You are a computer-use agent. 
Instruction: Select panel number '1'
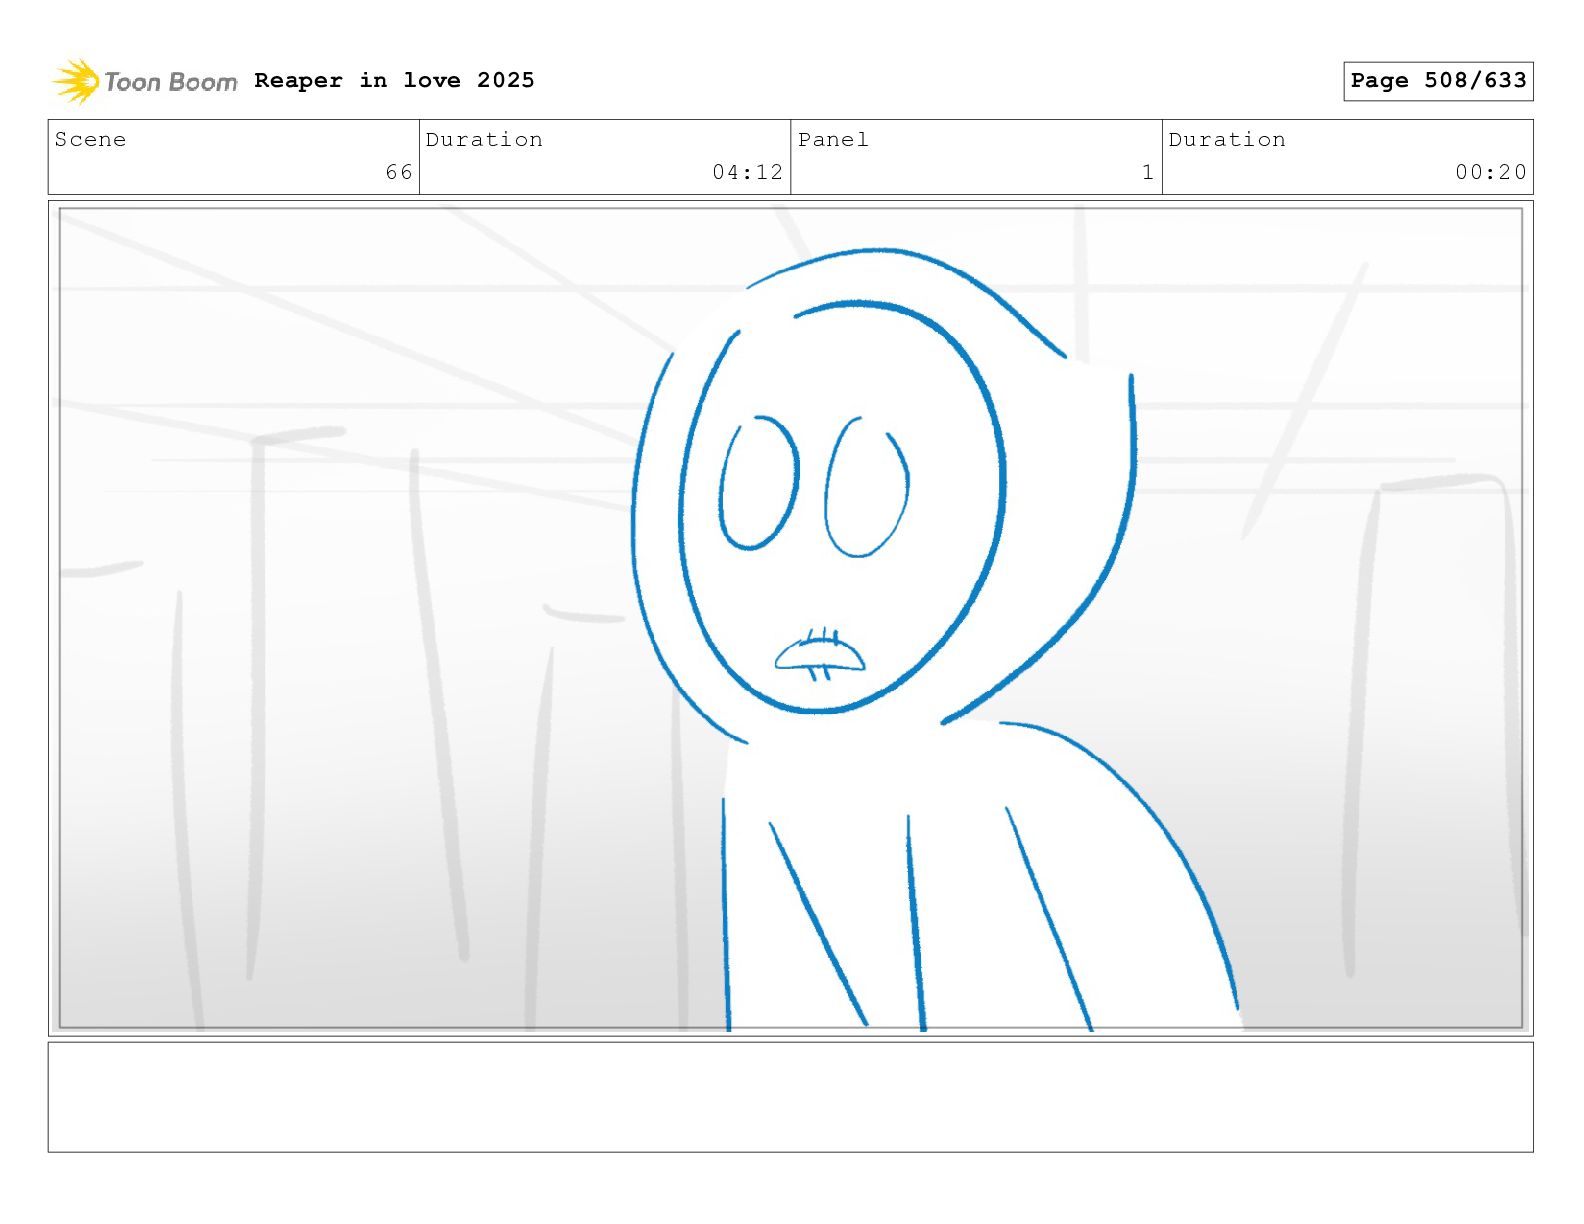pyautogui.click(x=1148, y=172)
